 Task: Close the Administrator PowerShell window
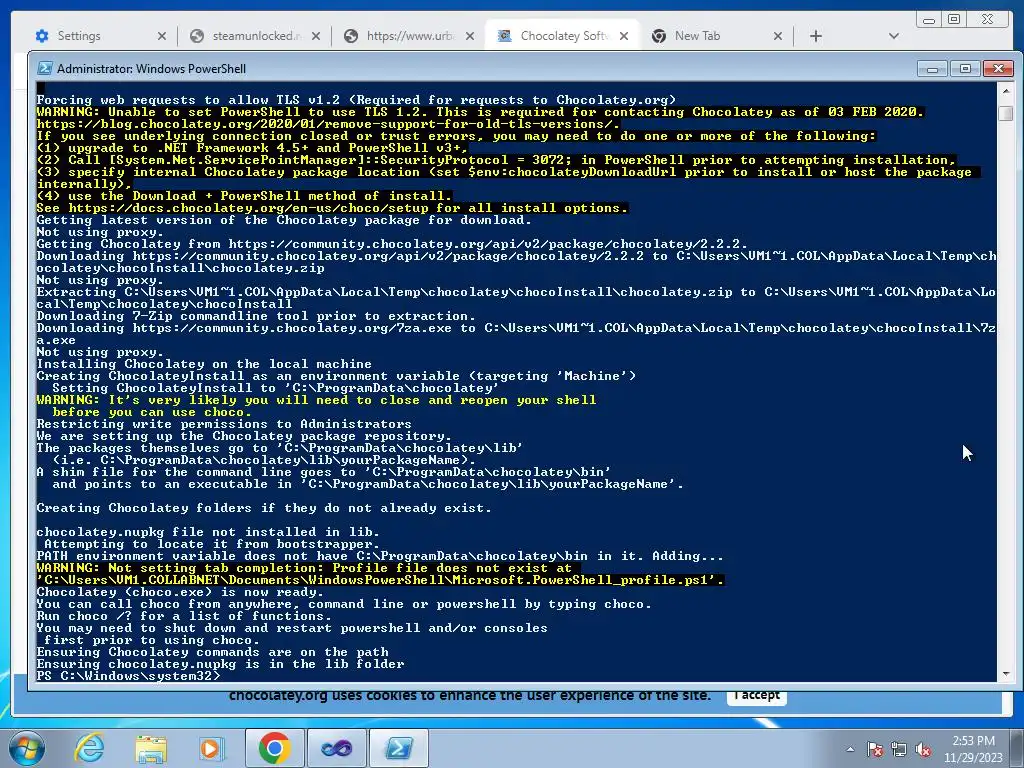point(999,69)
